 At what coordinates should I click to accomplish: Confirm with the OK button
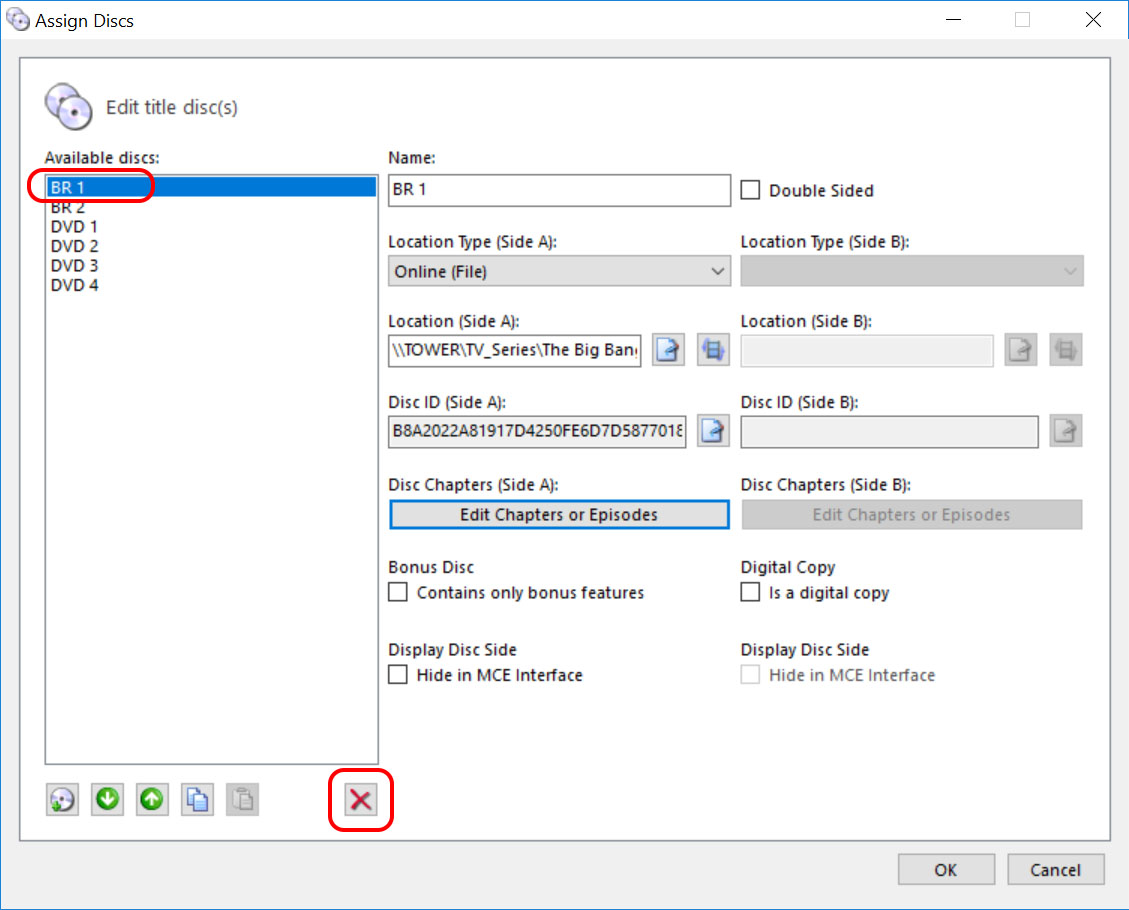946,870
